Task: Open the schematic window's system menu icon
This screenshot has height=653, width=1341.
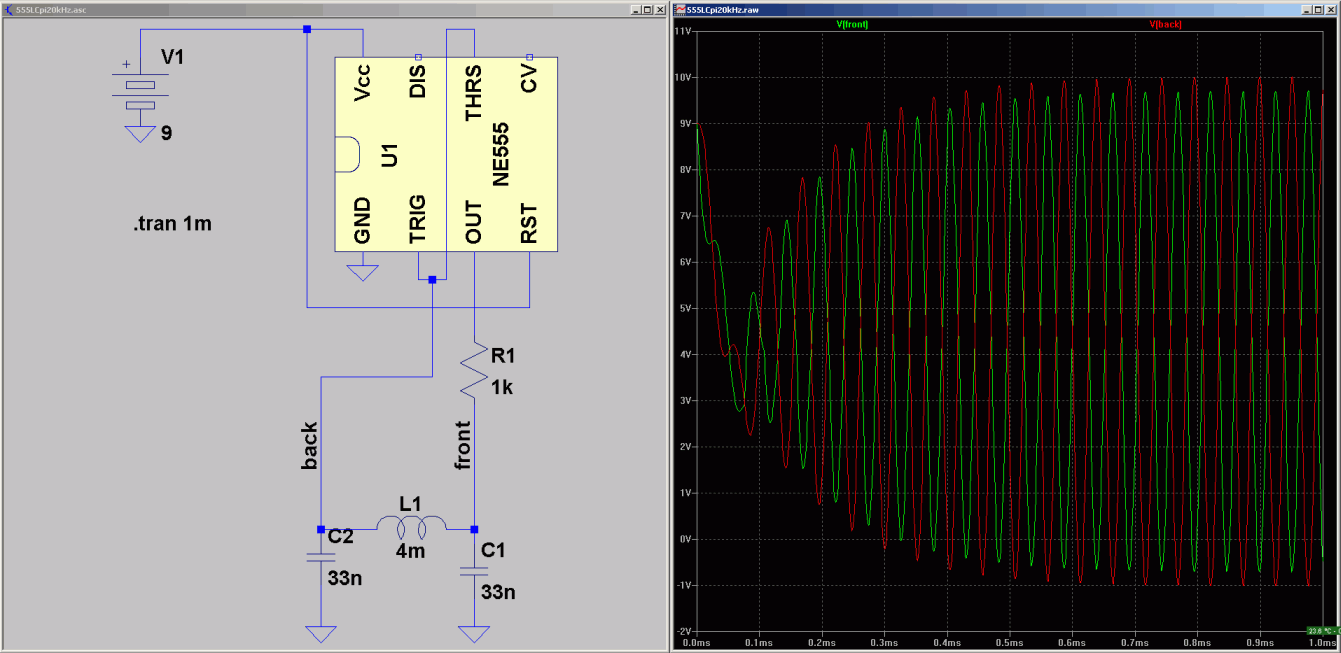Action: 8,9
